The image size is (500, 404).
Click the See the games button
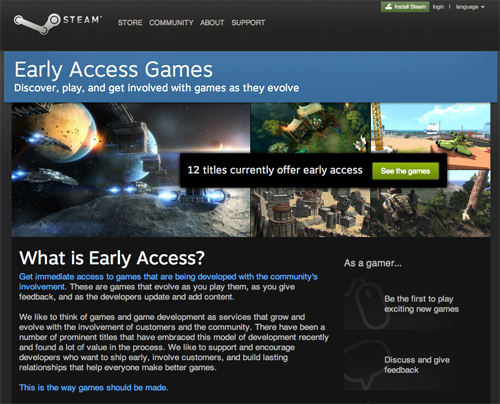tap(405, 171)
